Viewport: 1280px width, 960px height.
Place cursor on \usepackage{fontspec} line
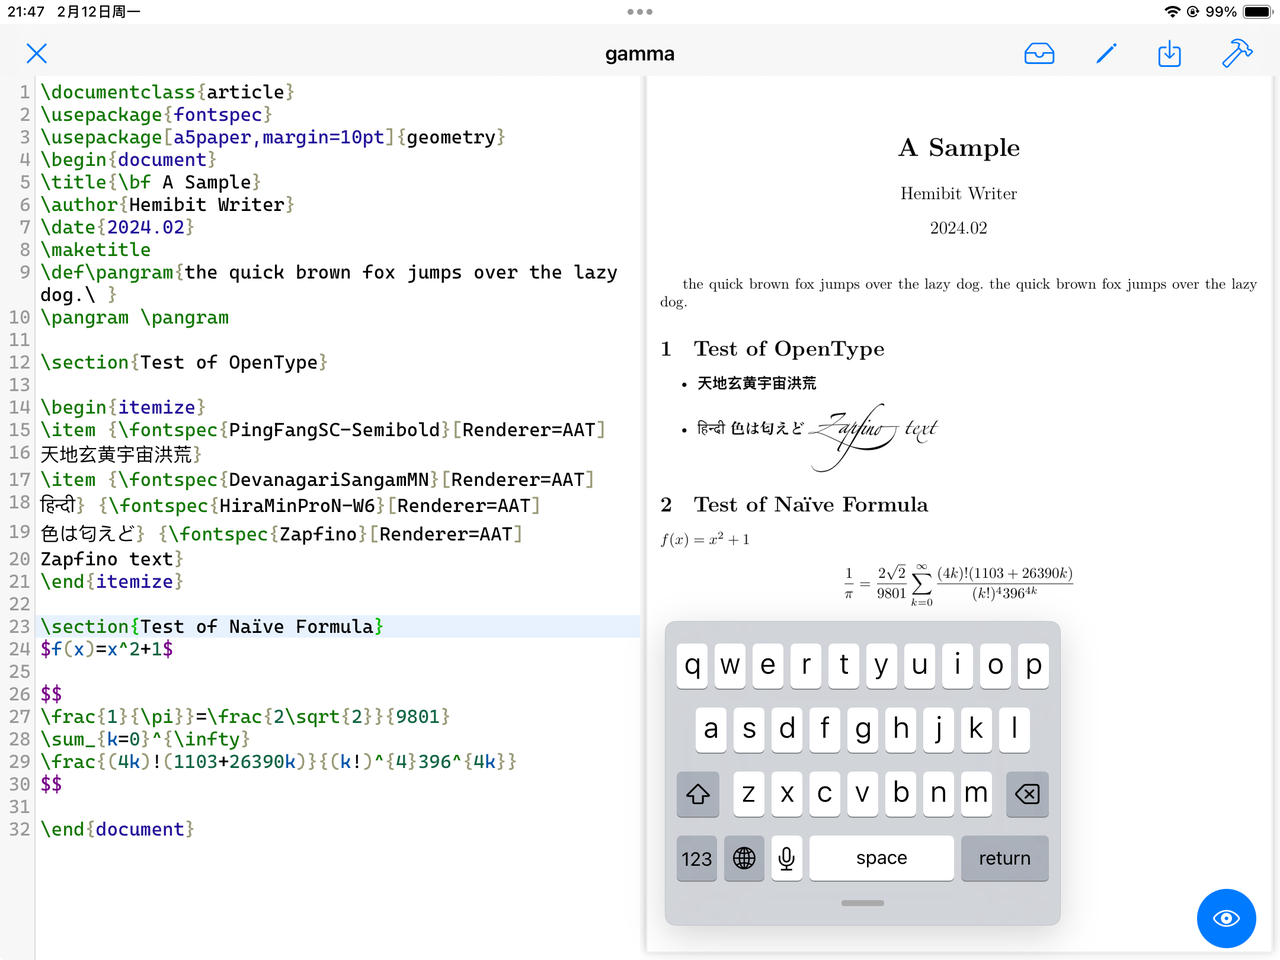pyautogui.click(x=156, y=115)
